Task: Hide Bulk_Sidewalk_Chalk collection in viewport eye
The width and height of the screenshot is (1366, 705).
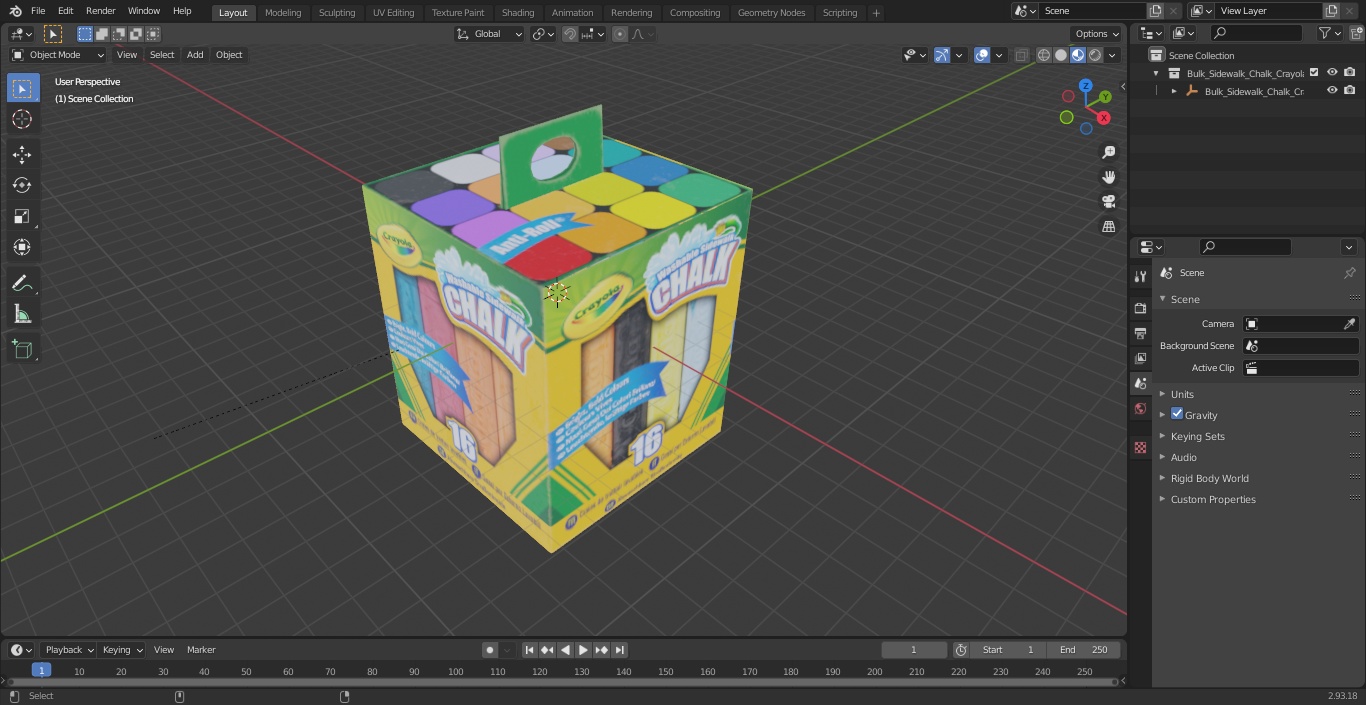Action: coord(1332,73)
